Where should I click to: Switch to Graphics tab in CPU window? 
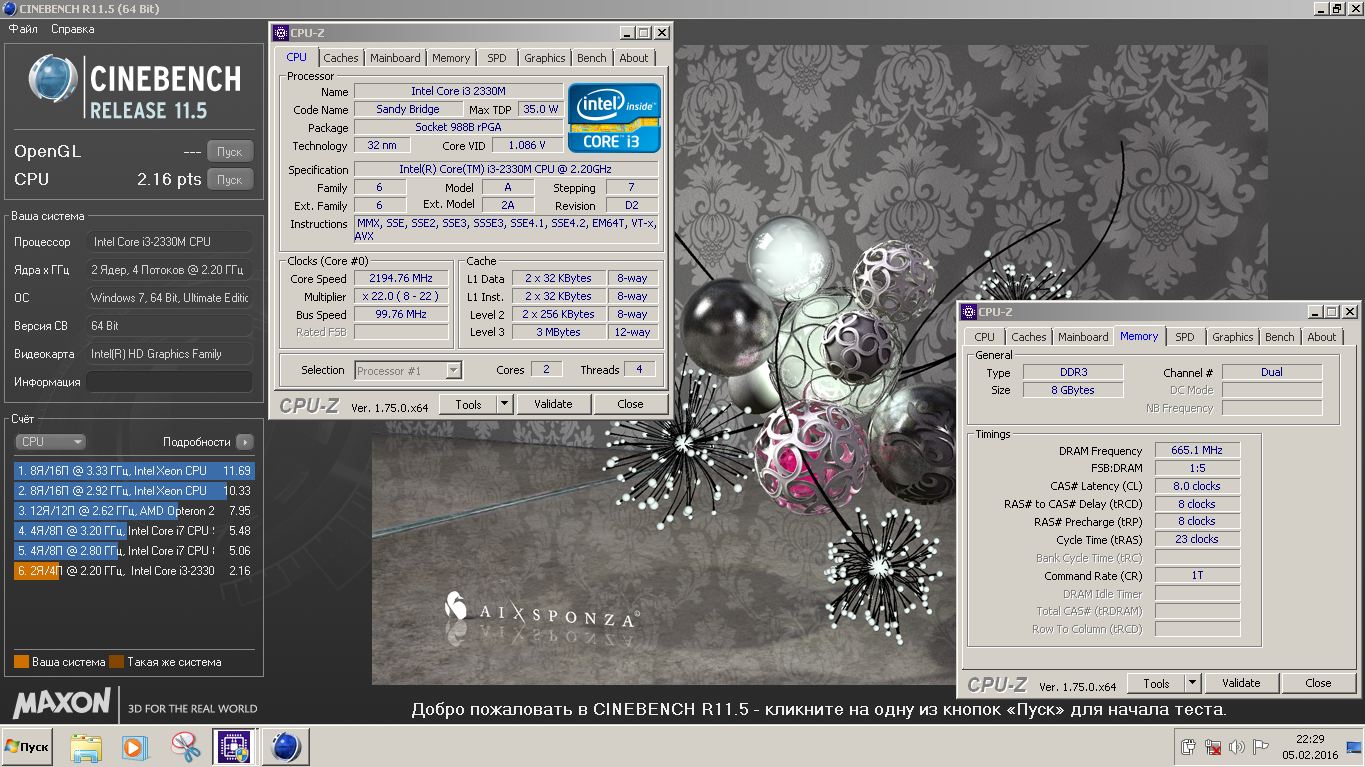(545, 58)
